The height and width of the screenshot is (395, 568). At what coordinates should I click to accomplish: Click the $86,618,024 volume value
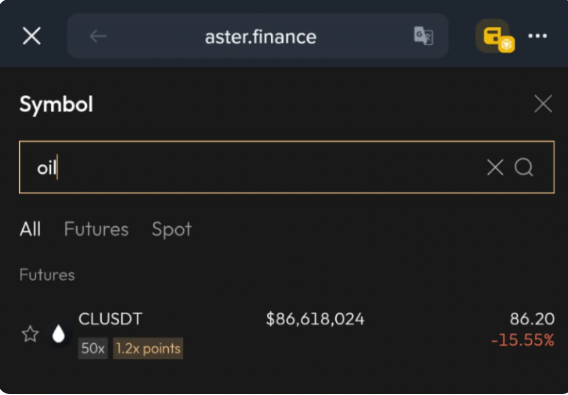(x=315, y=319)
